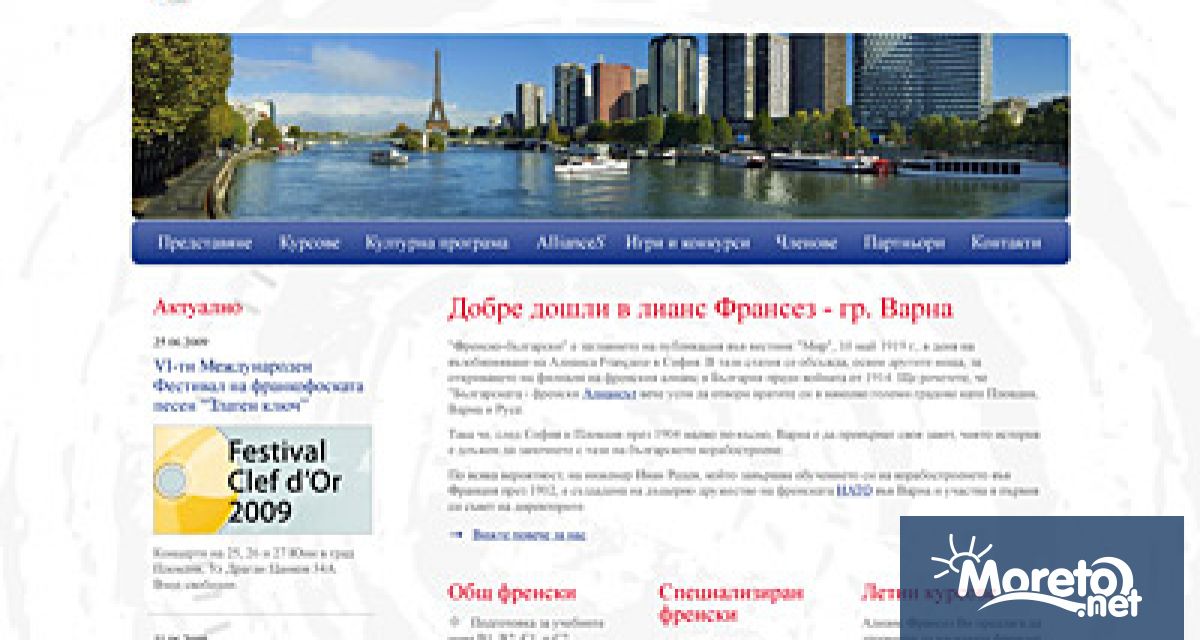Open the Културна програма menu

click(x=437, y=243)
